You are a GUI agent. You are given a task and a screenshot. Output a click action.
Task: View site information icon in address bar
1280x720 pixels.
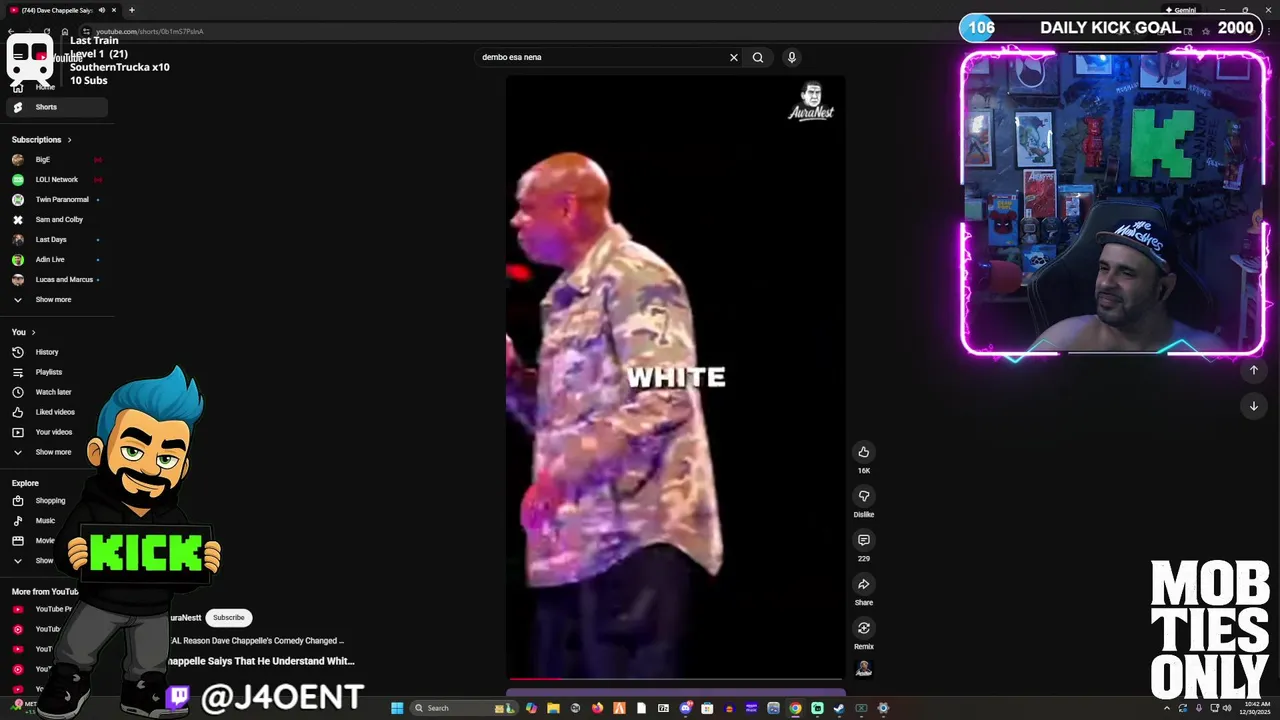pyautogui.click(x=87, y=31)
